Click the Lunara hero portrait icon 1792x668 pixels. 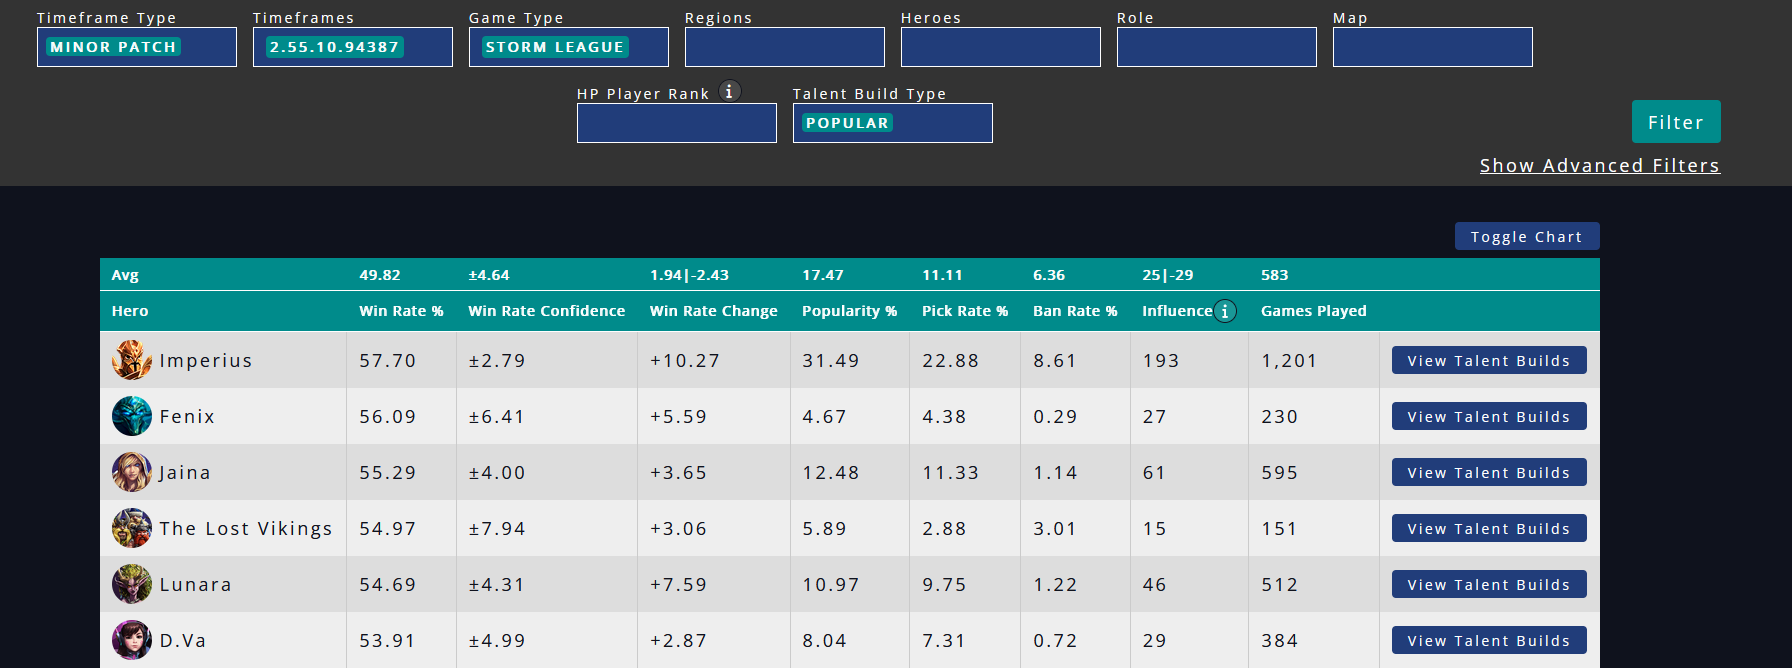click(132, 584)
